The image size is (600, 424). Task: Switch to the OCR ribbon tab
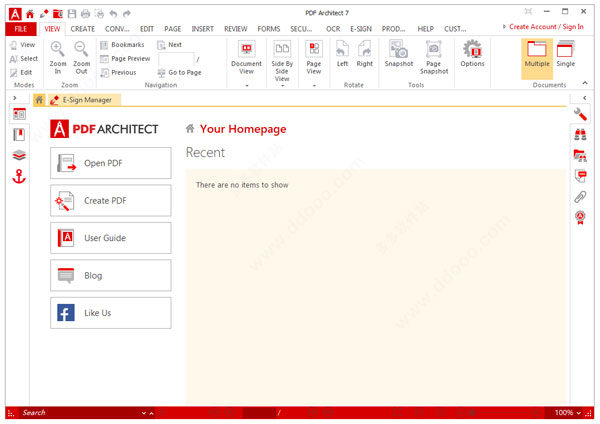[x=333, y=29]
